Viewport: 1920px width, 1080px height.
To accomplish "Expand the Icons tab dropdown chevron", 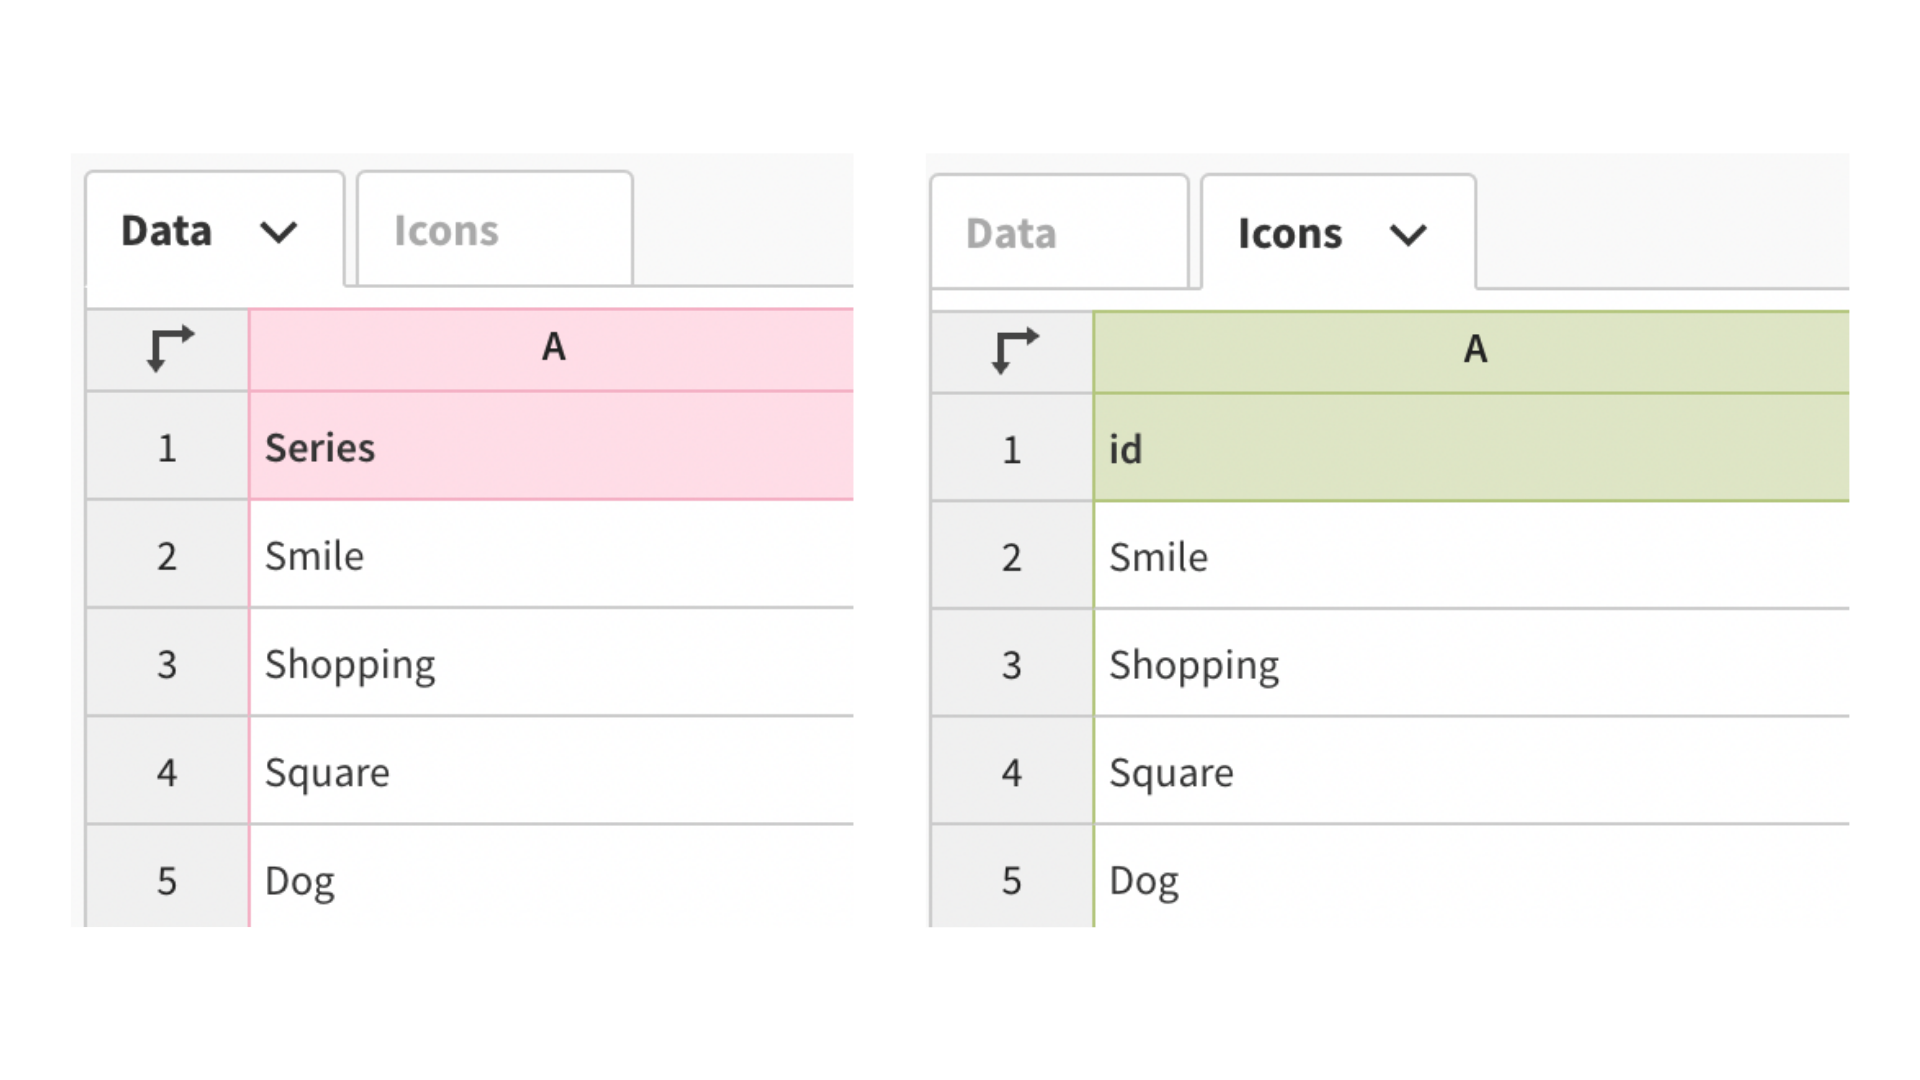I will [1408, 235].
